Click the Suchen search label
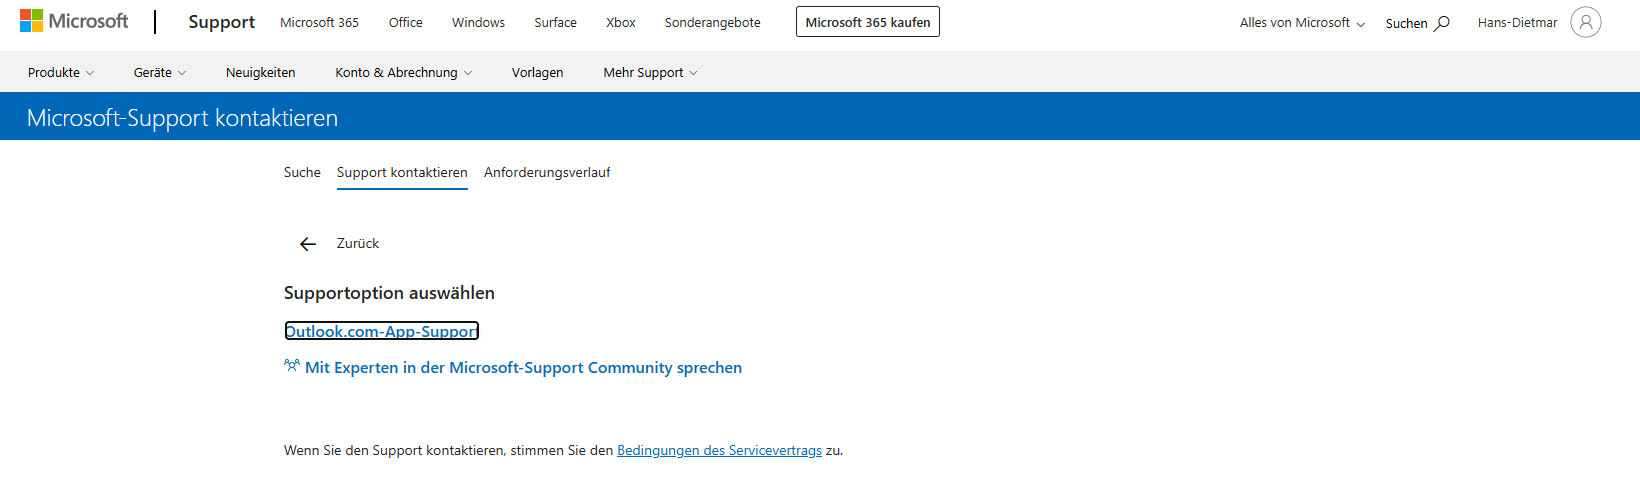Screen dimensions: 1640x503 (1406, 23)
